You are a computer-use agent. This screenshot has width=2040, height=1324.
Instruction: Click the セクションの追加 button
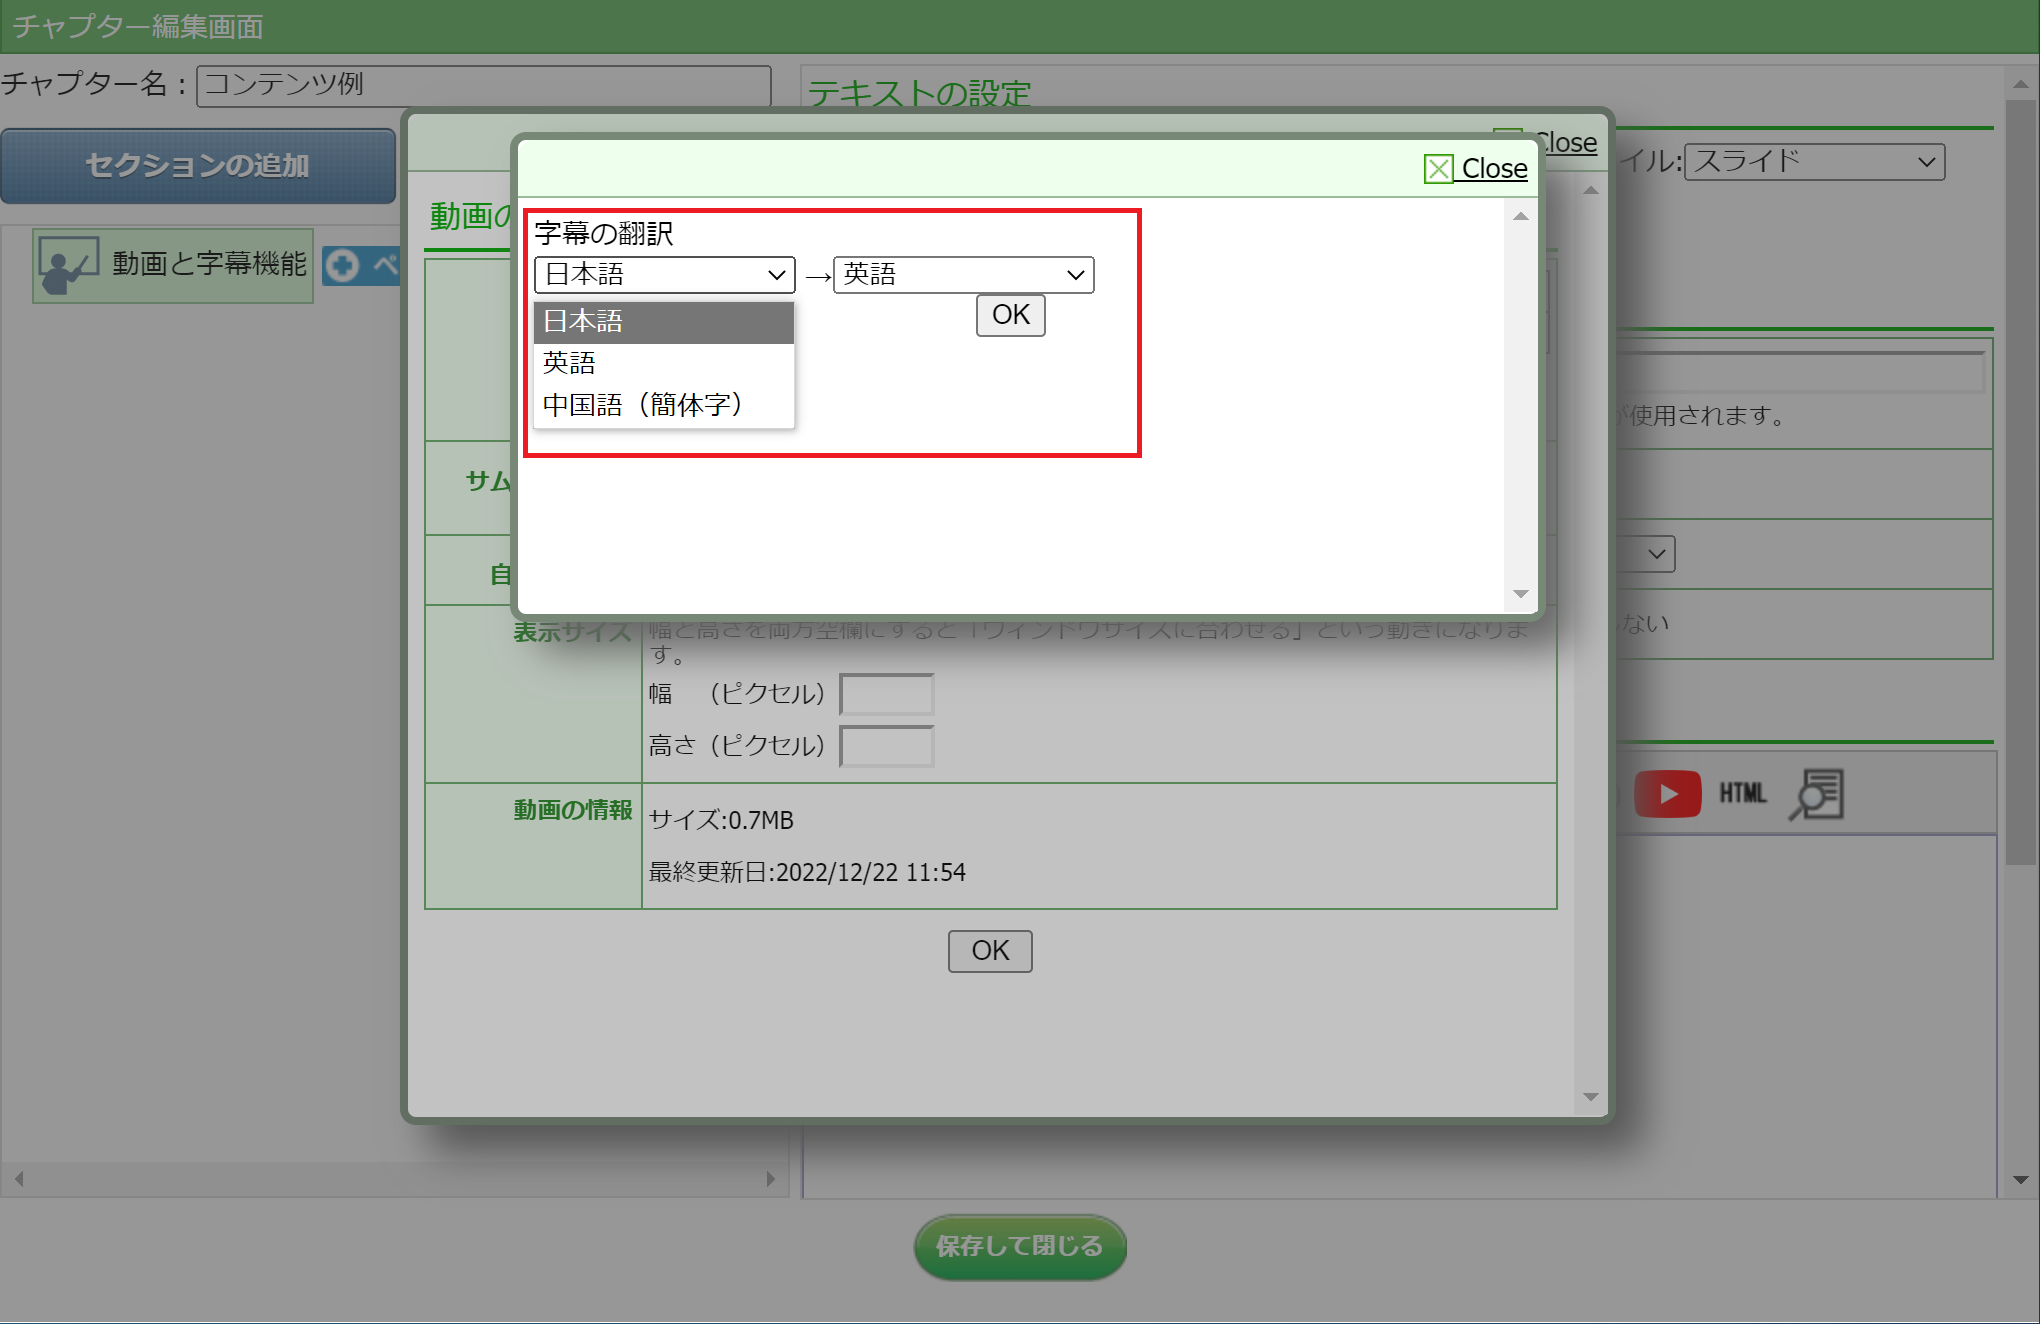click(198, 166)
